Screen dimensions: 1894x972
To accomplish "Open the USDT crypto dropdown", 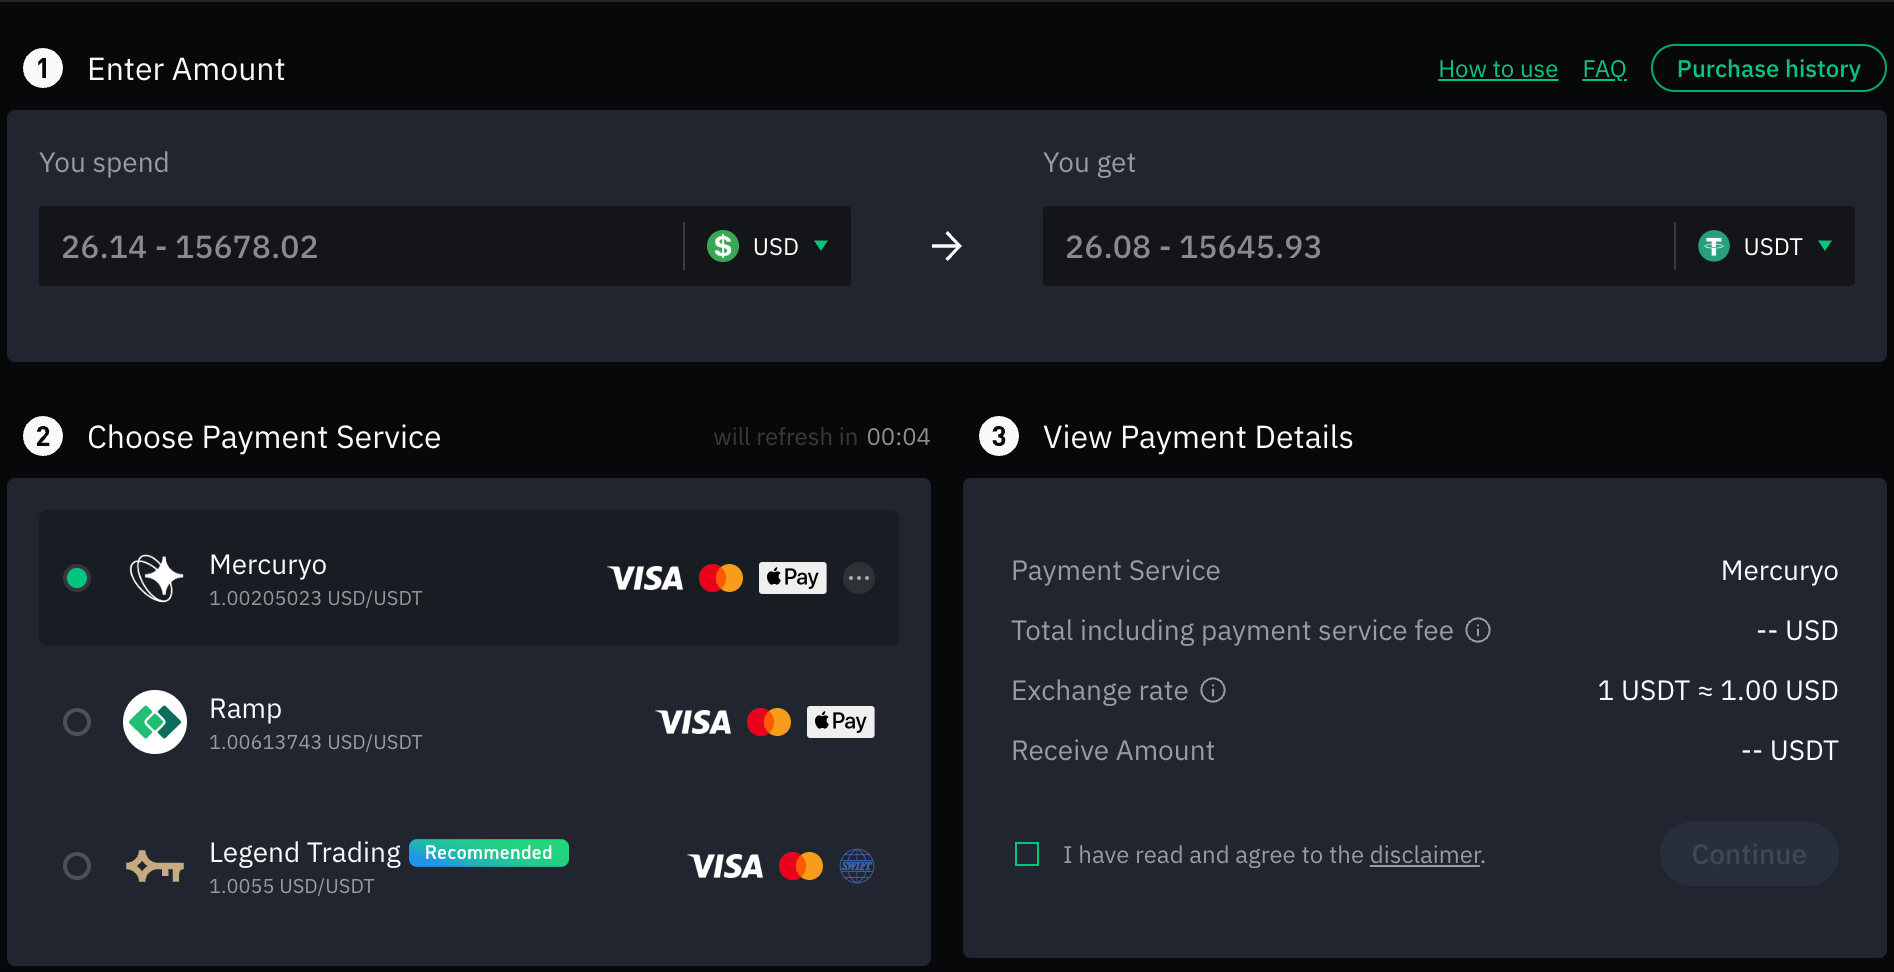I will click(1765, 246).
